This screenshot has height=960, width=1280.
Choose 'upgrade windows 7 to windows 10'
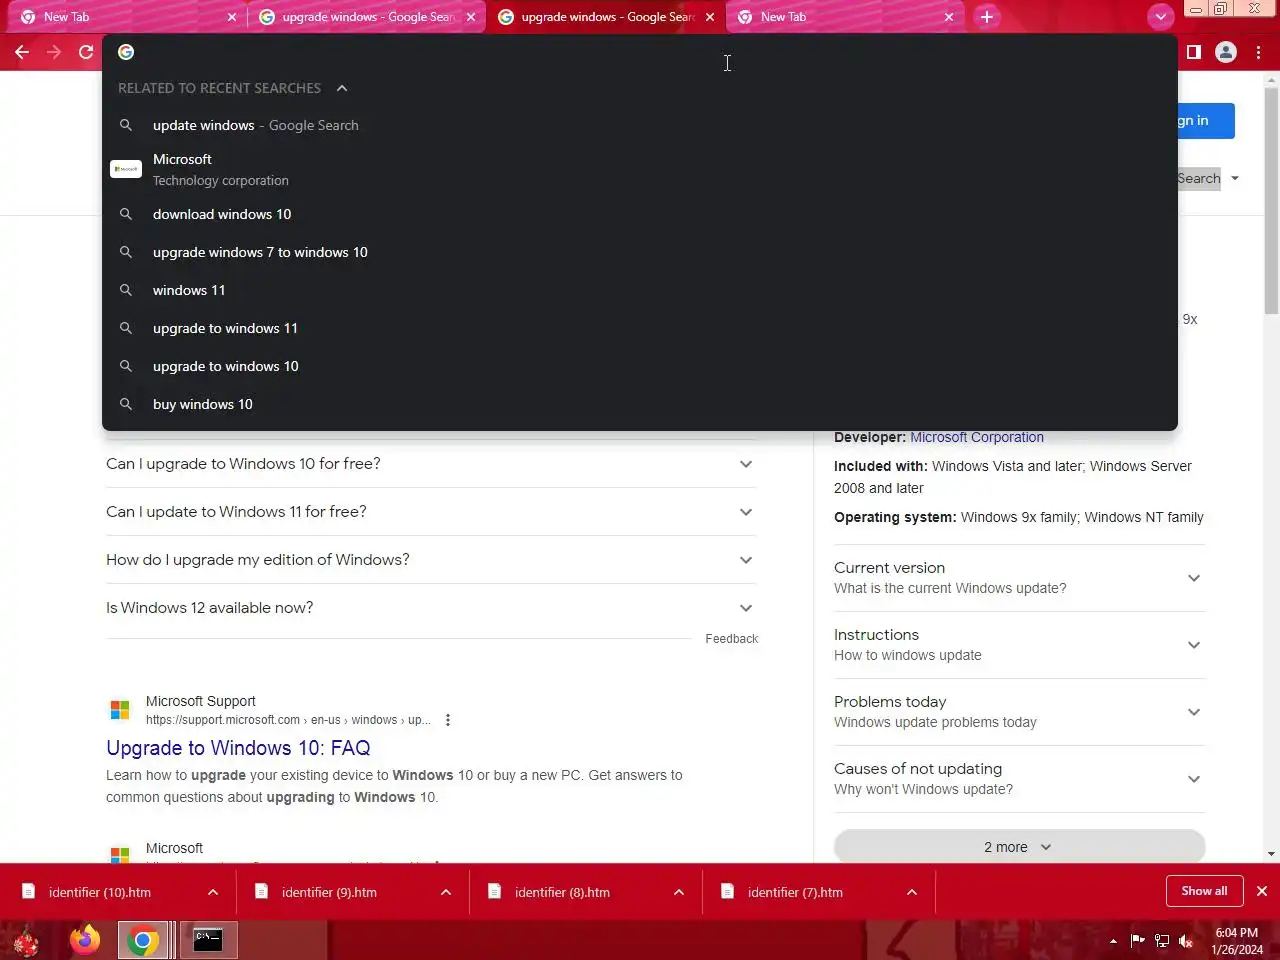point(640,252)
